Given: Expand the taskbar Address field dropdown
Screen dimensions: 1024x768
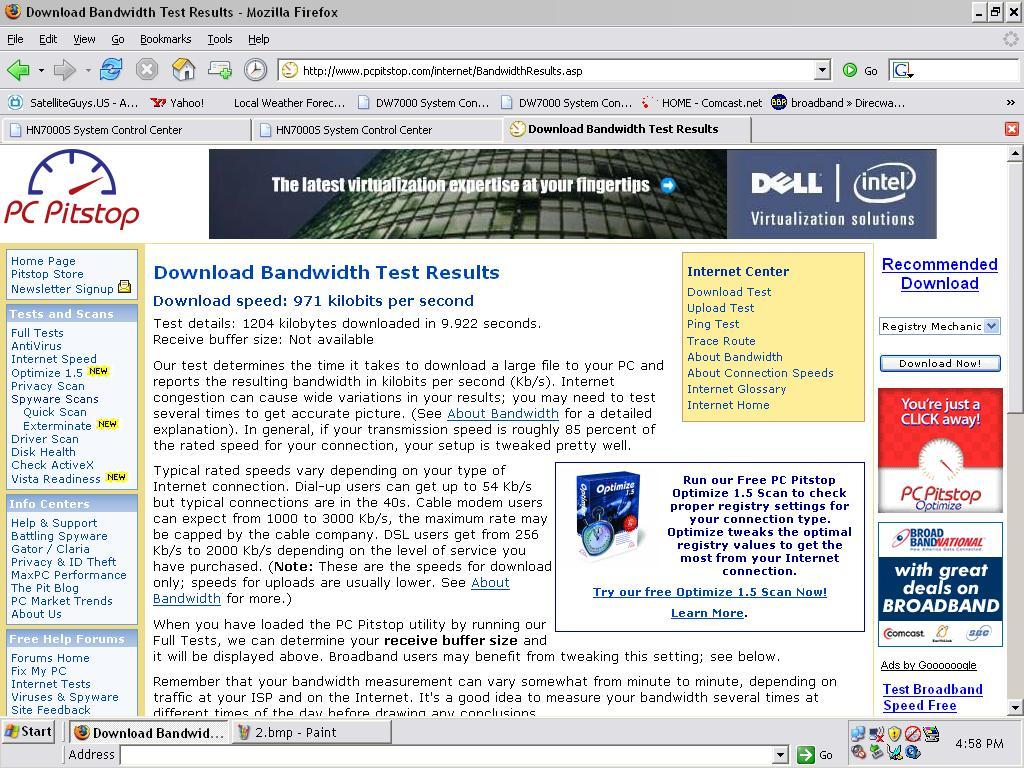Looking at the screenshot, I should pos(780,755).
